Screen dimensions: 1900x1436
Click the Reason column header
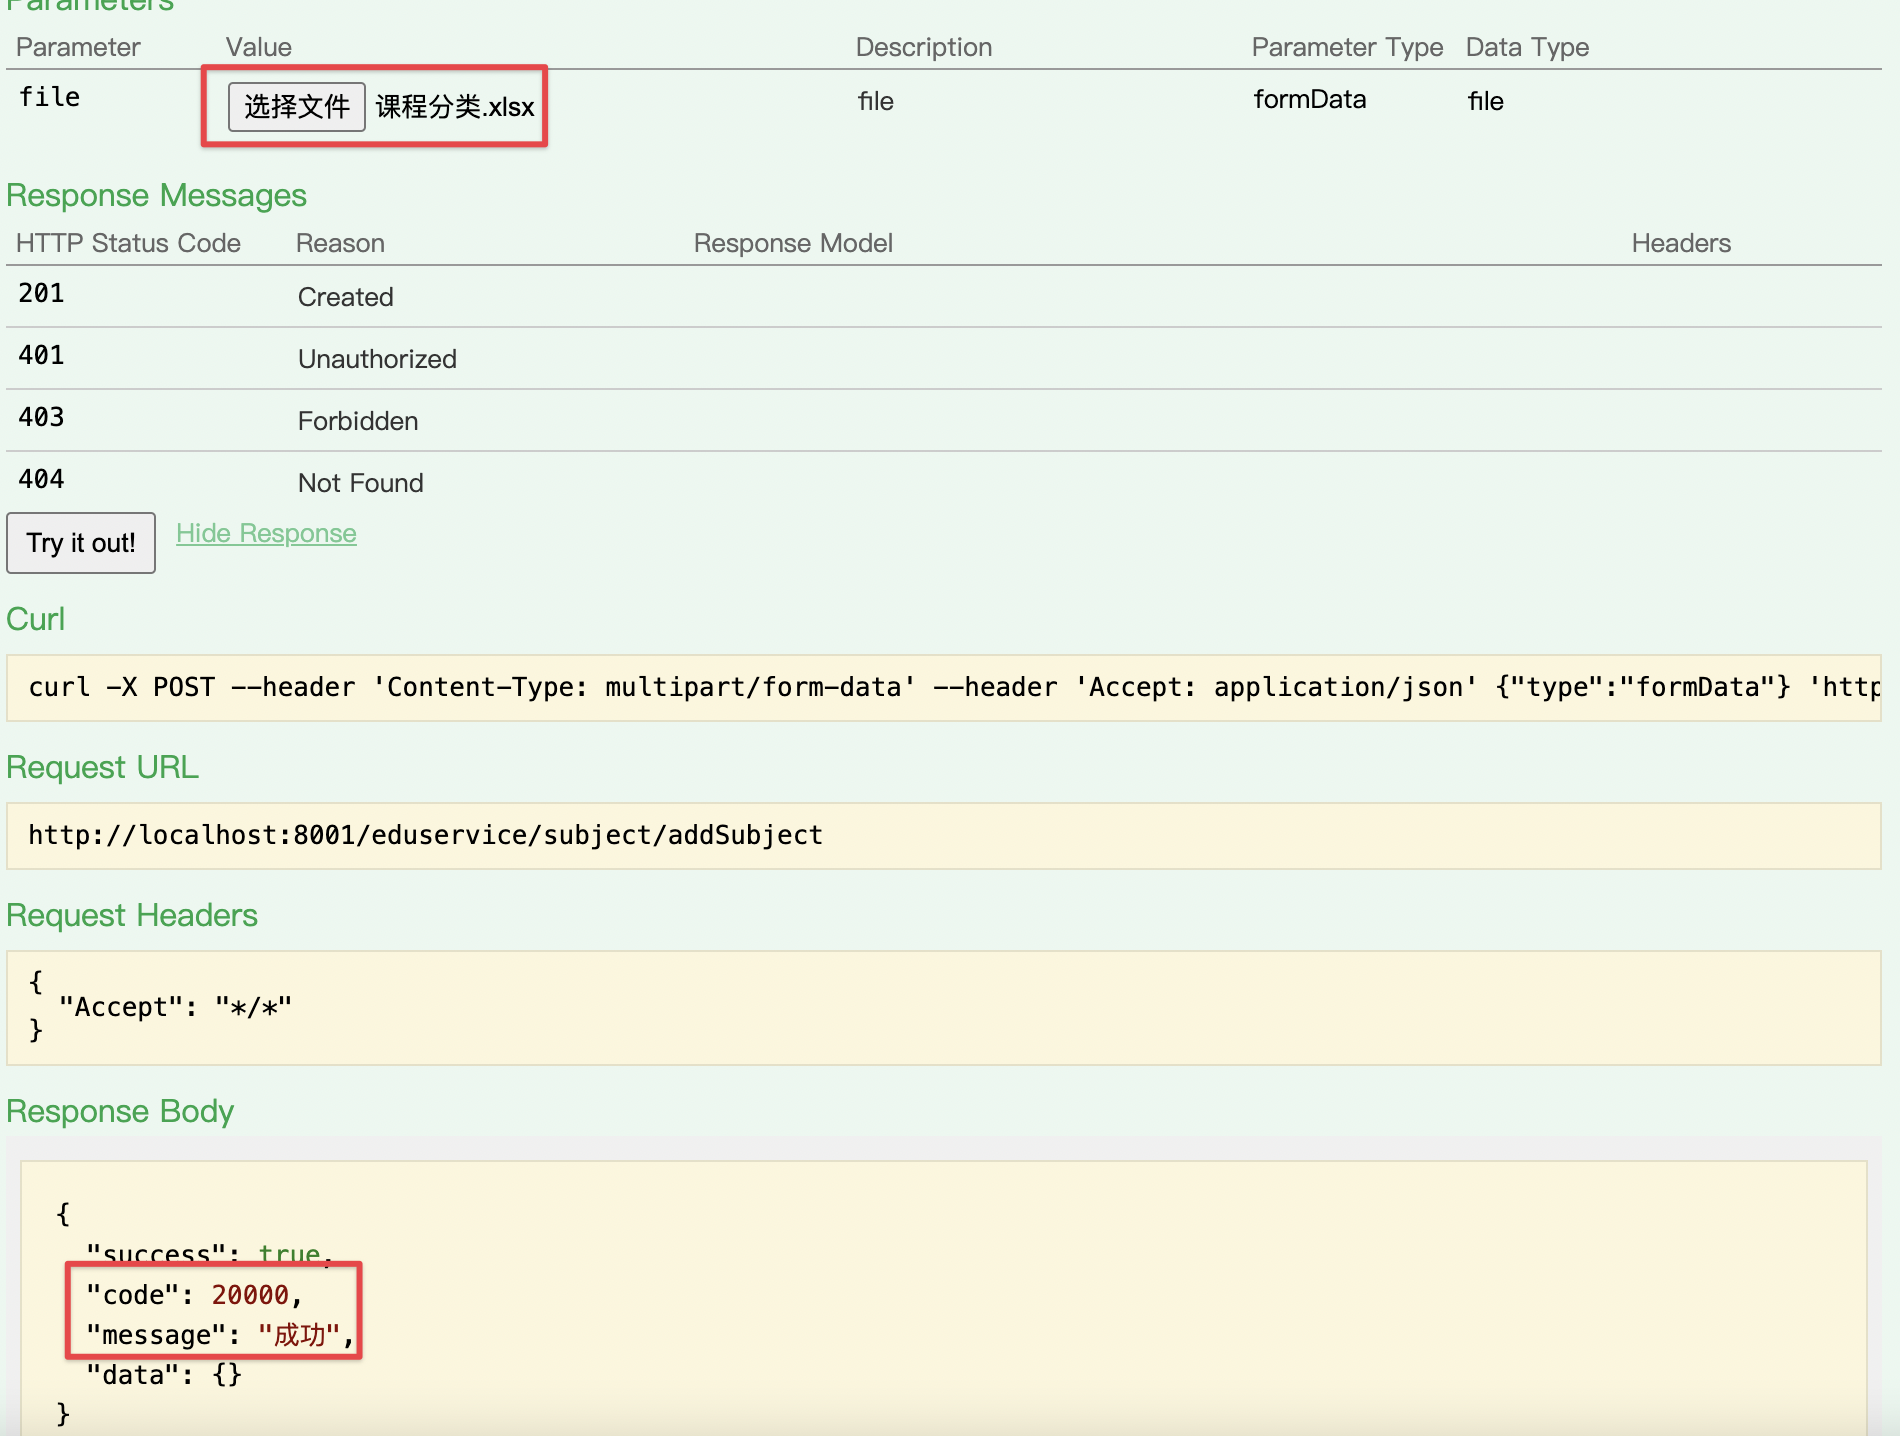[x=340, y=243]
